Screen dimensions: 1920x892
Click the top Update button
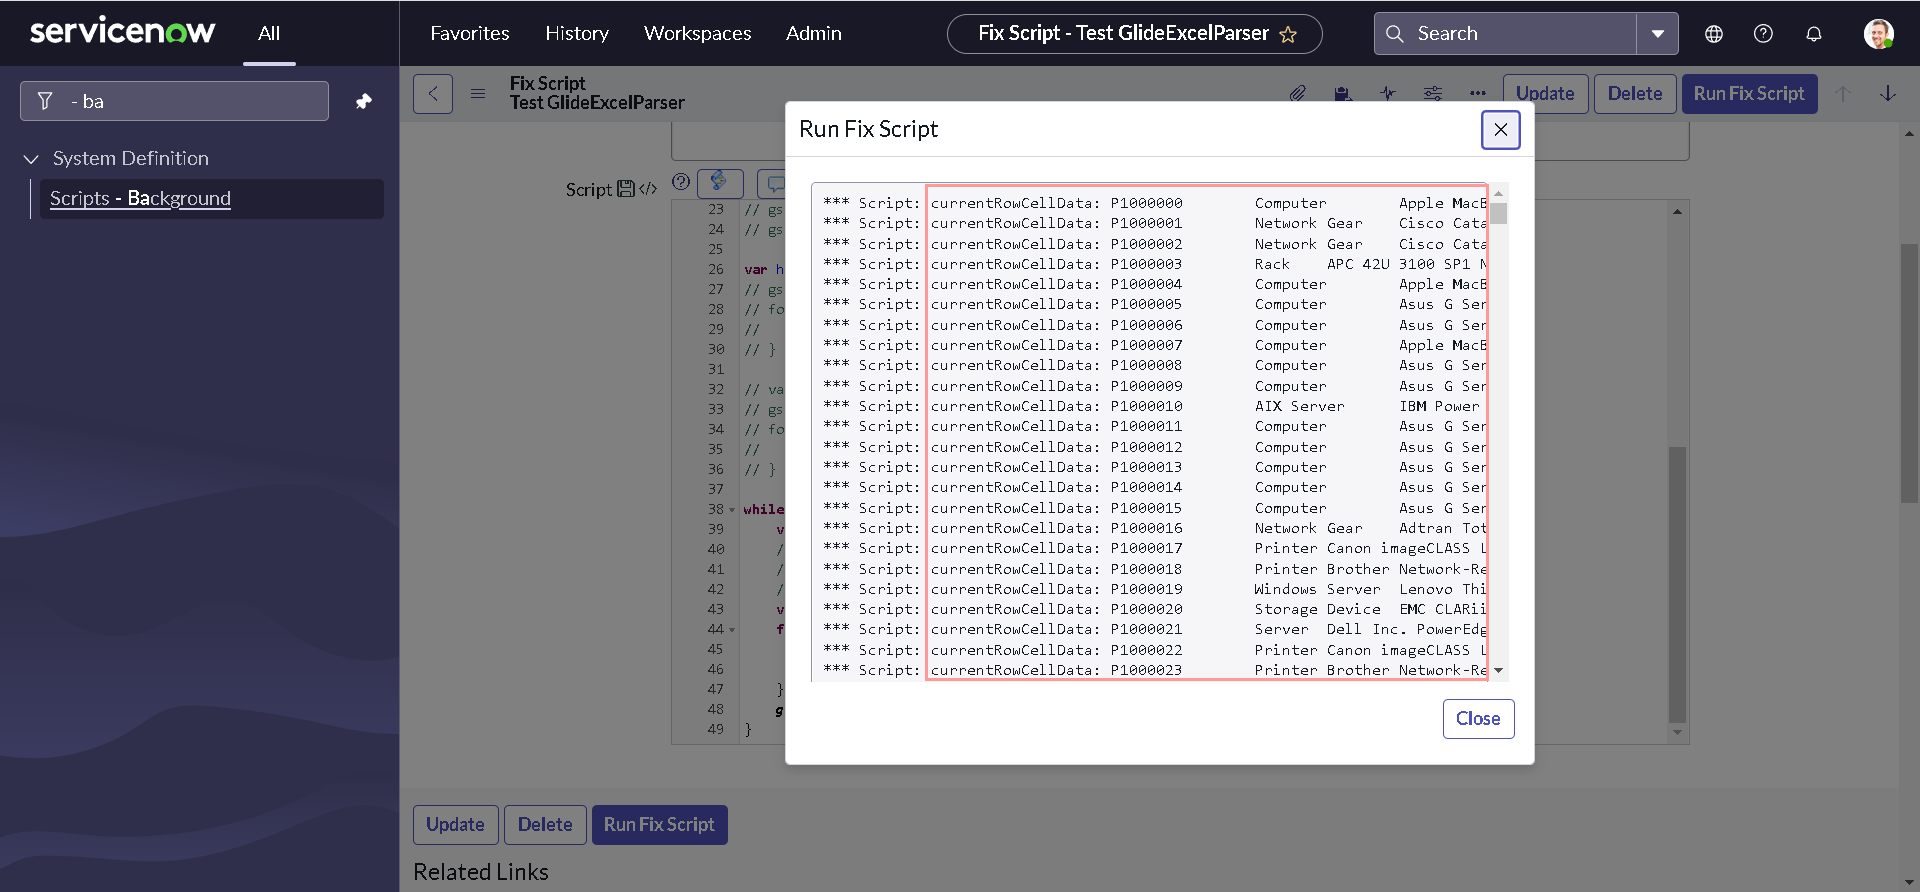(1545, 94)
